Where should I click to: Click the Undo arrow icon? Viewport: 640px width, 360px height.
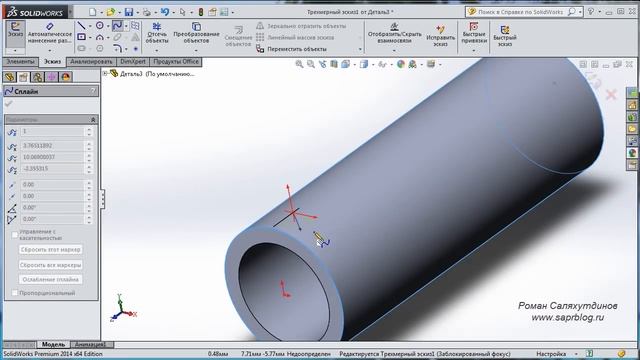[164, 12]
